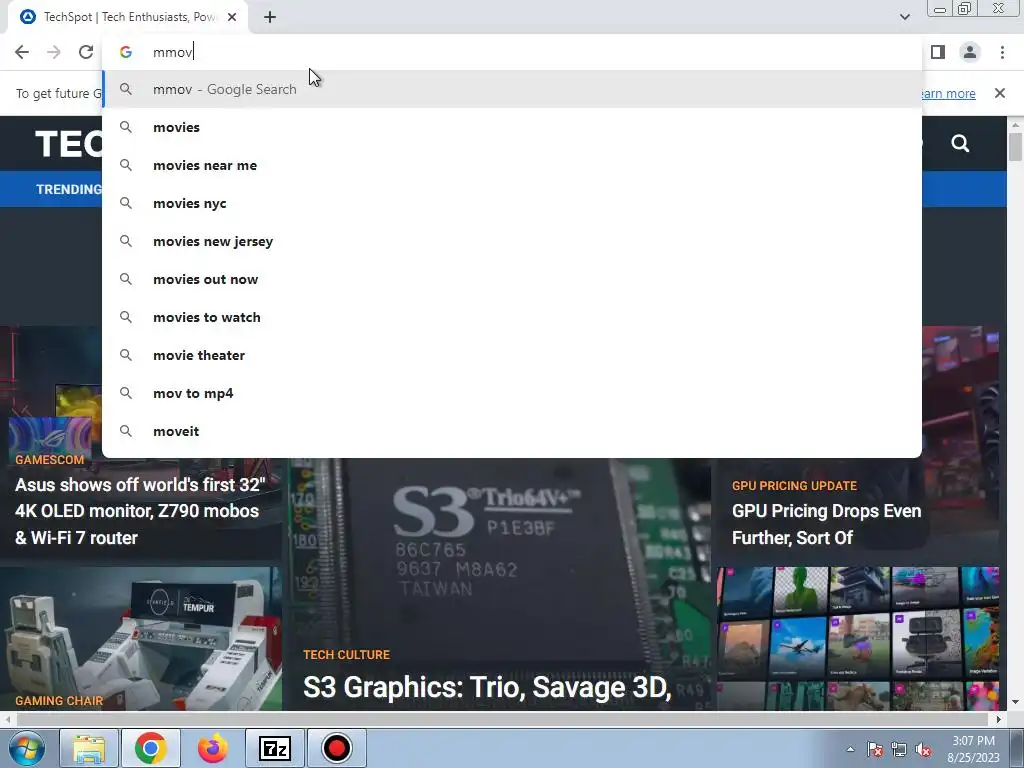1024x768 pixels.
Task: Open a new browser tab
Action: click(270, 17)
